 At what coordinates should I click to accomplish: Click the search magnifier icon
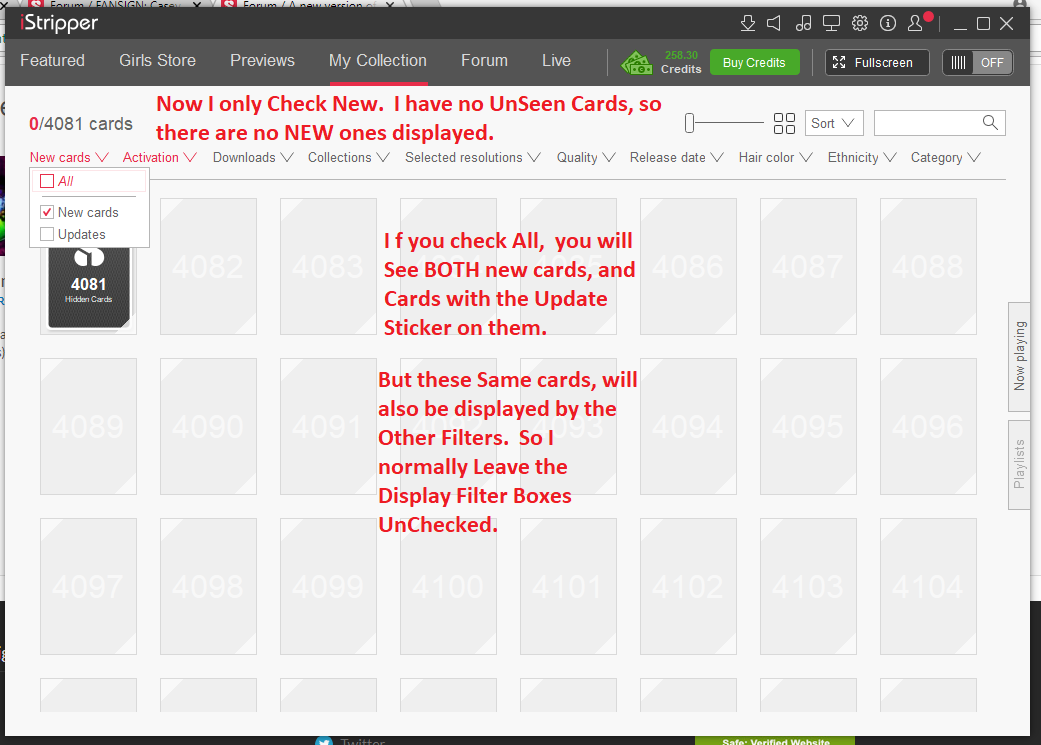coord(990,123)
